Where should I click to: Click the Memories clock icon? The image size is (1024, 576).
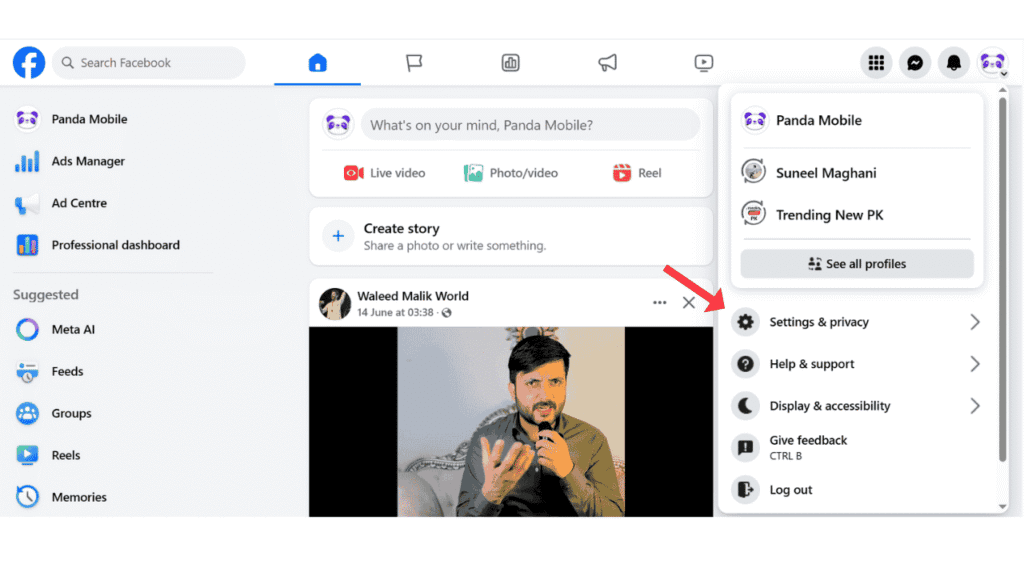[27, 497]
